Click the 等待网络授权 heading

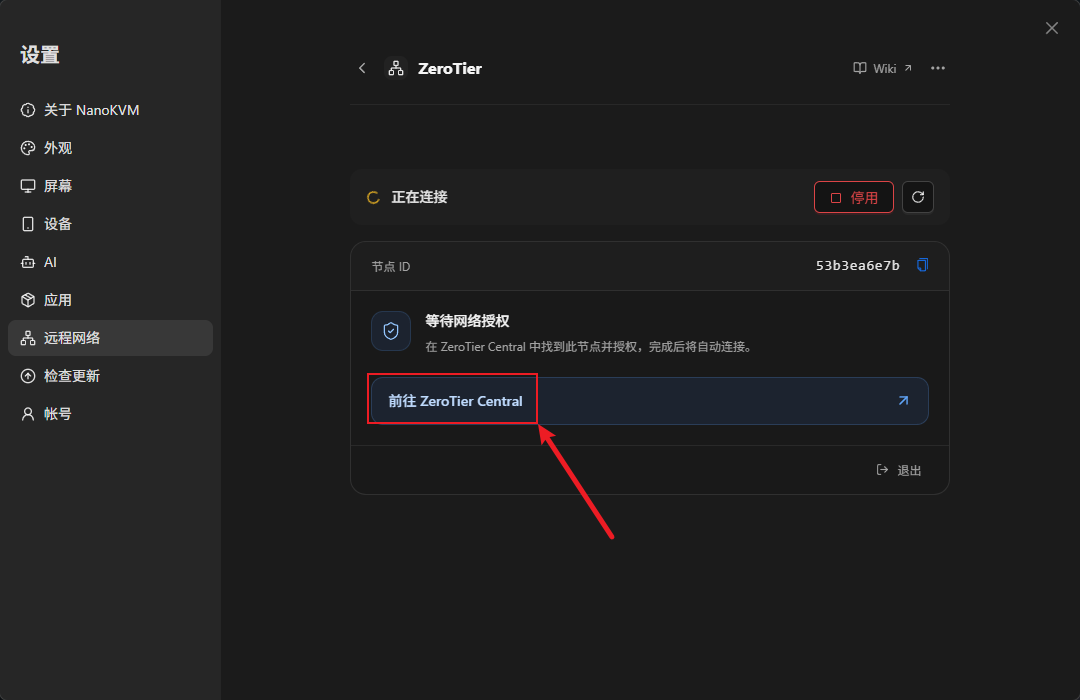[467, 321]
